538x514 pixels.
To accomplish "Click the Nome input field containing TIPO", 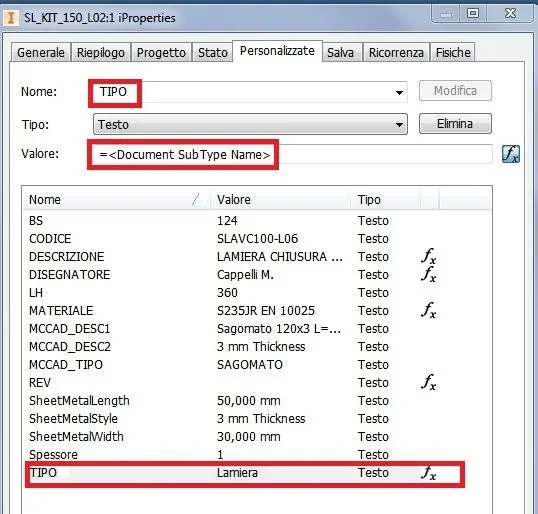I will 250,92.
